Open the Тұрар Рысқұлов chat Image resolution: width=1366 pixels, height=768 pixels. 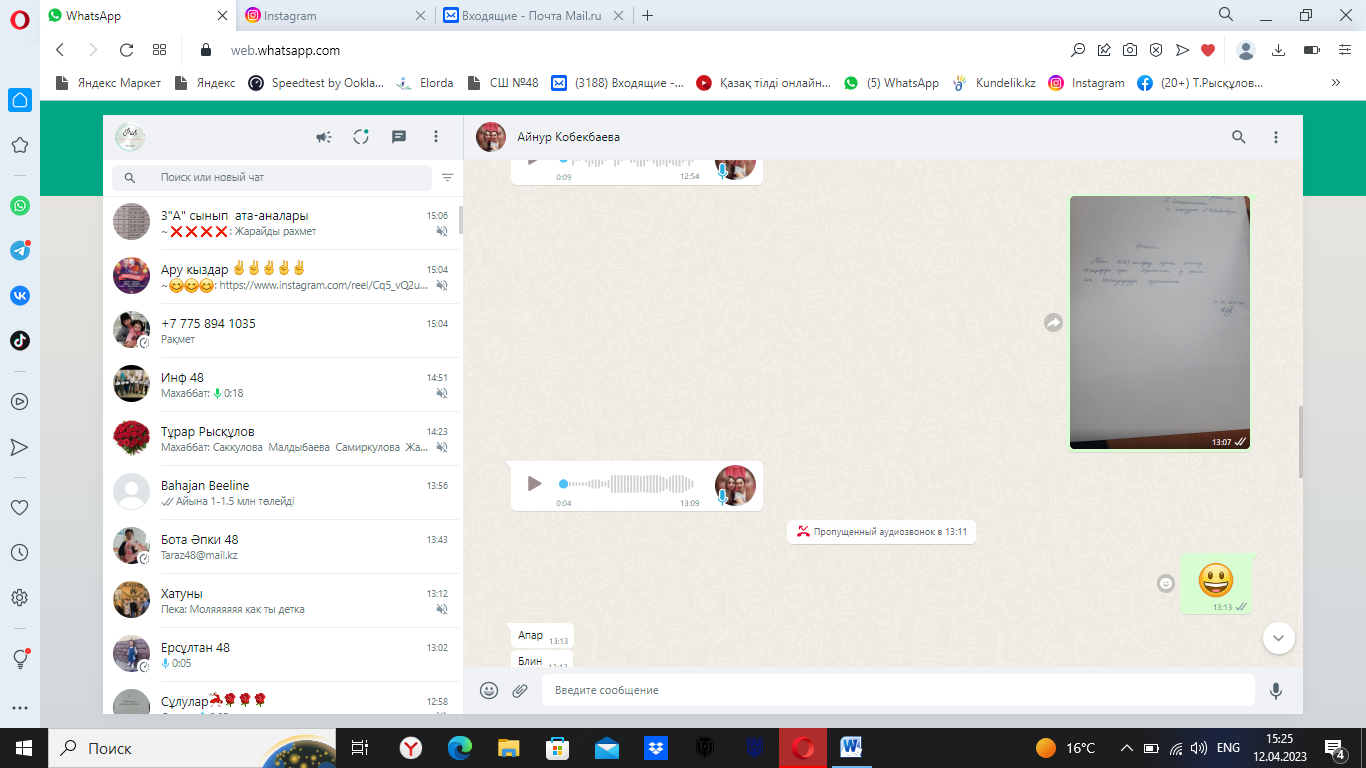point(283,439)
